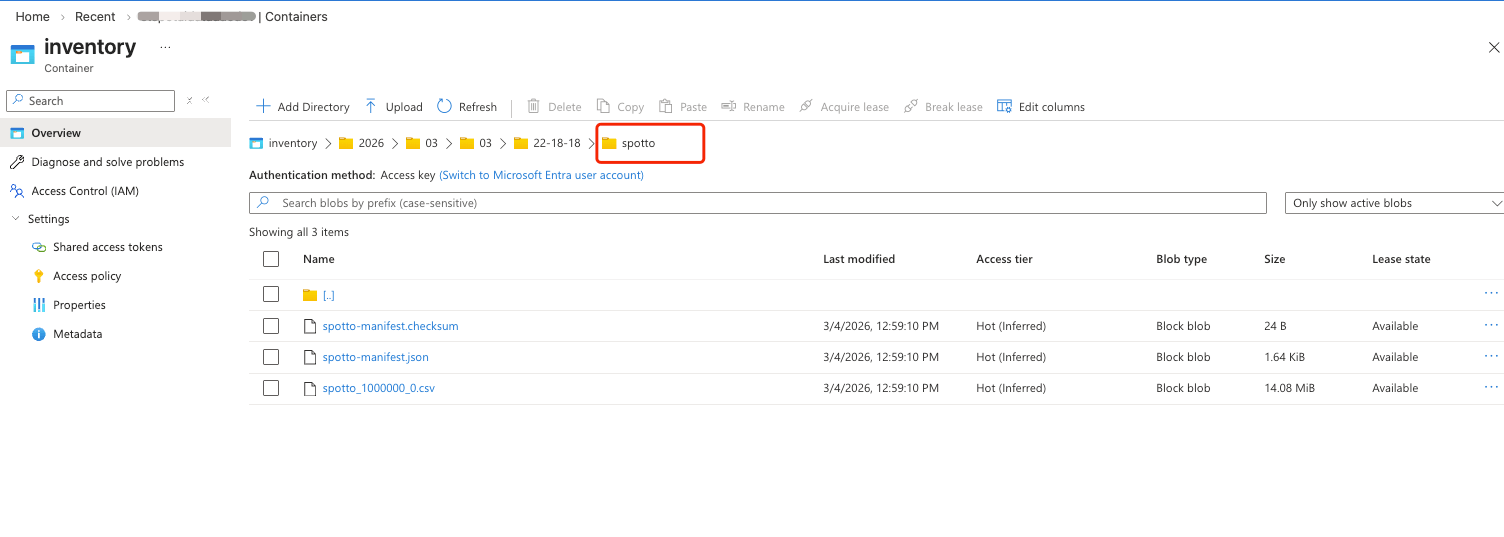This screenshot has height=537, width=1504.
Task: Click the Paste clipboard icon
Action: (x=666, y=106)
